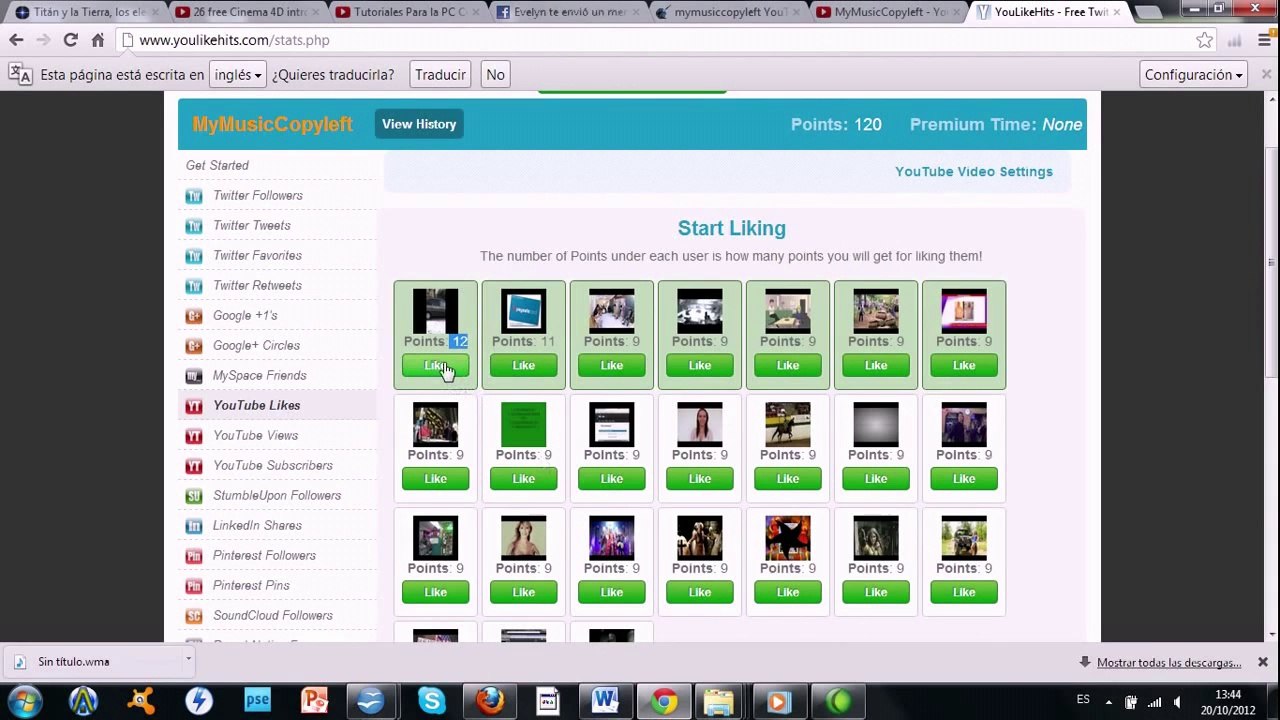1280x720 pixels.
Task: Click the Chrome taskbar icon
Action: point(663,701)
